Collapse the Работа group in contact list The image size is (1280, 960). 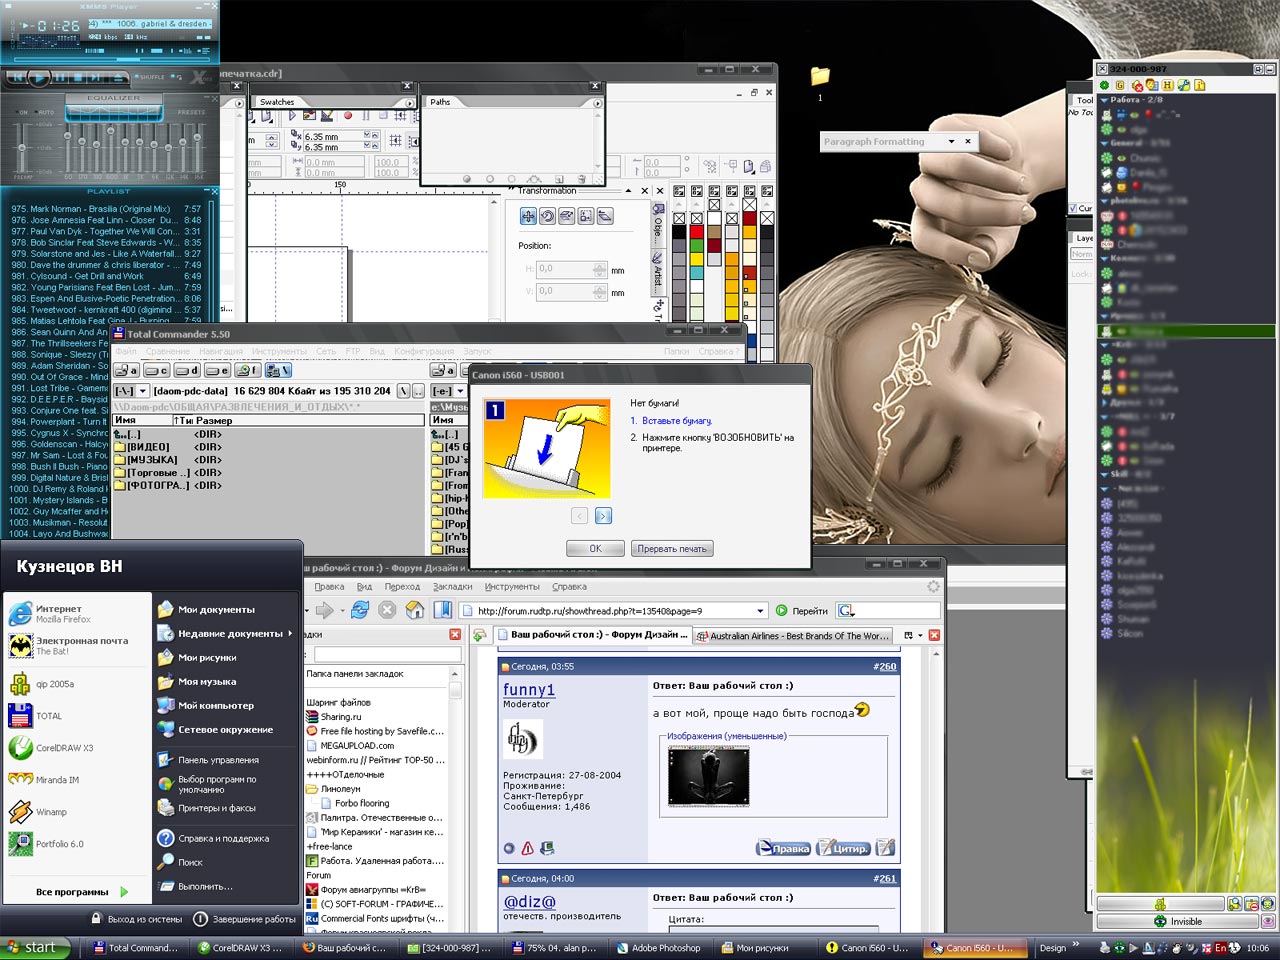1105,100
